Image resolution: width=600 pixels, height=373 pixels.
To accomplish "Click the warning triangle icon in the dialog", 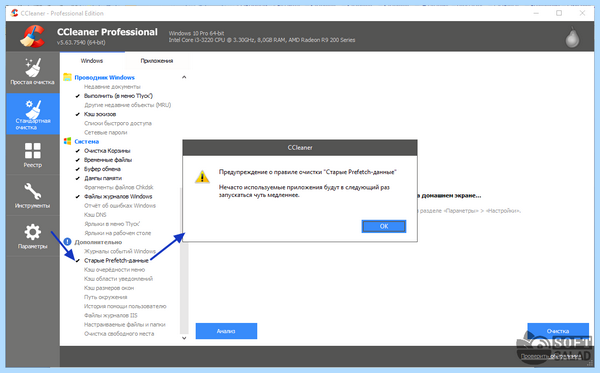I will pyautogui.click(x=202, y=176).
